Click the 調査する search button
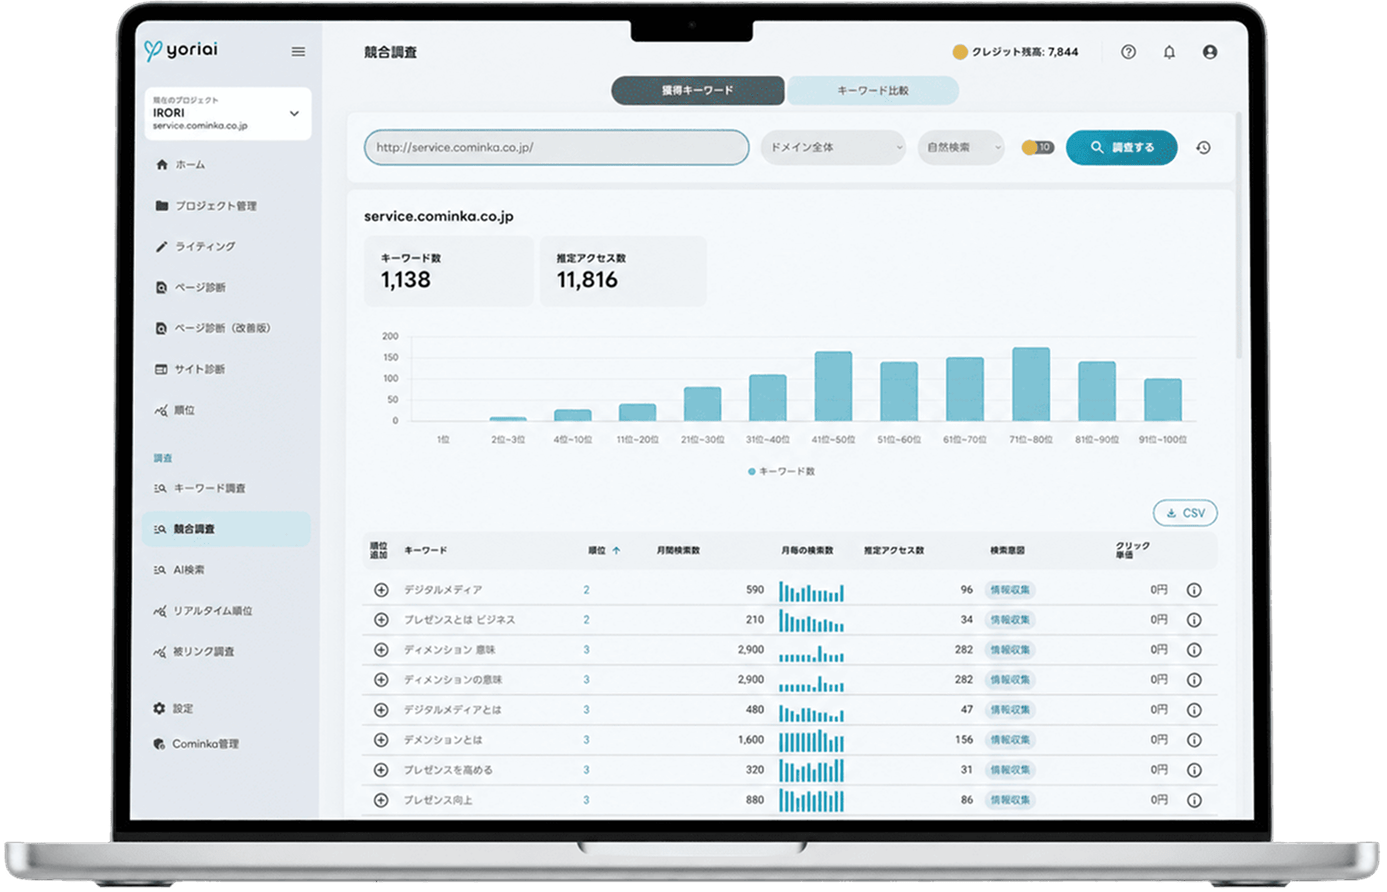 coord(1121,147)
